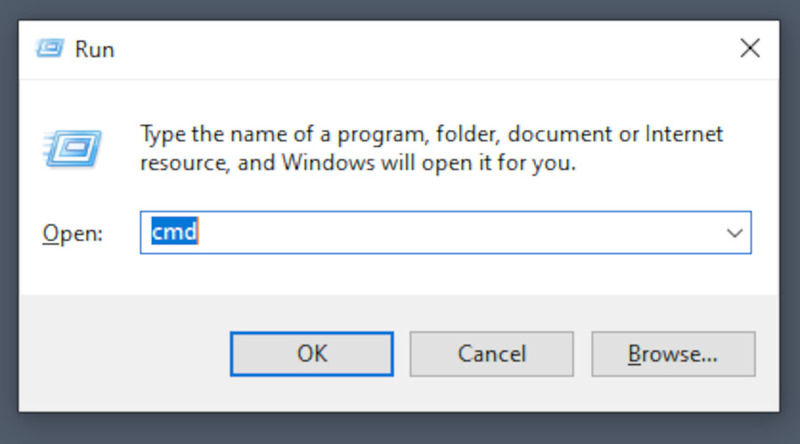This screenshot has width=800, height=444.
Task: Open the Browse... file picker
Action: tap(672, 353)
